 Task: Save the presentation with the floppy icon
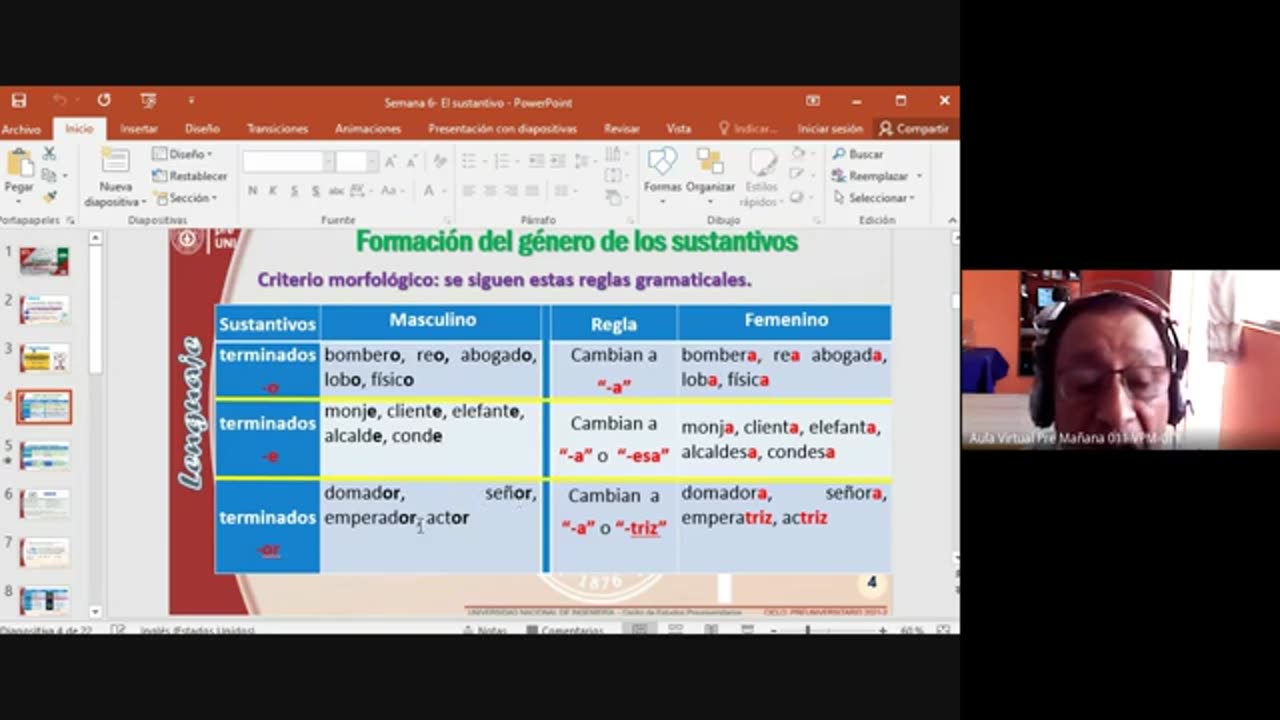[19, 101]
